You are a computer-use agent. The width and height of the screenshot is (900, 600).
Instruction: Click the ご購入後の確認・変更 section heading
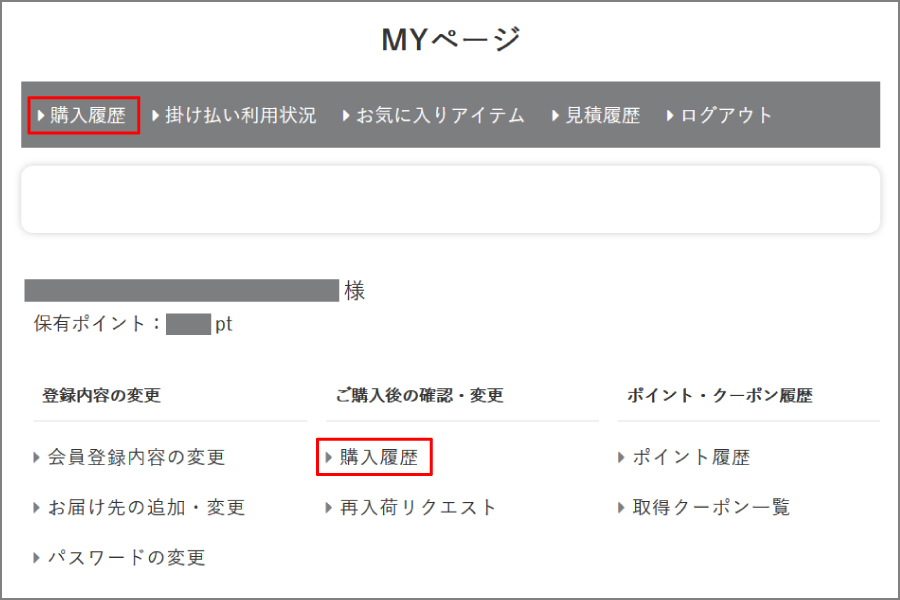420,396
